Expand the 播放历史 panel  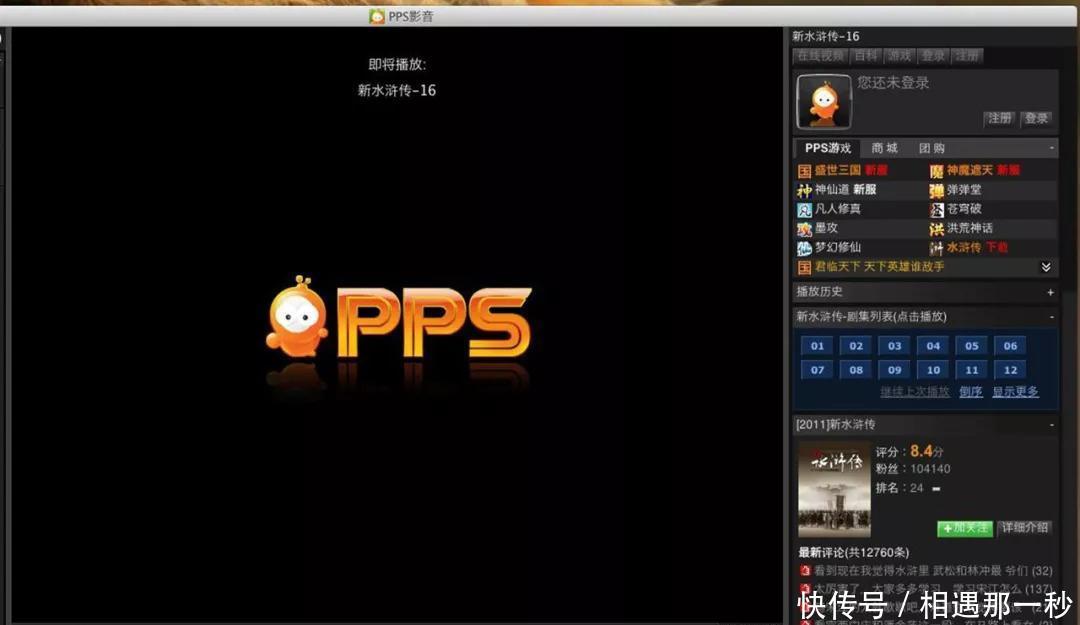coord(1049,291)
